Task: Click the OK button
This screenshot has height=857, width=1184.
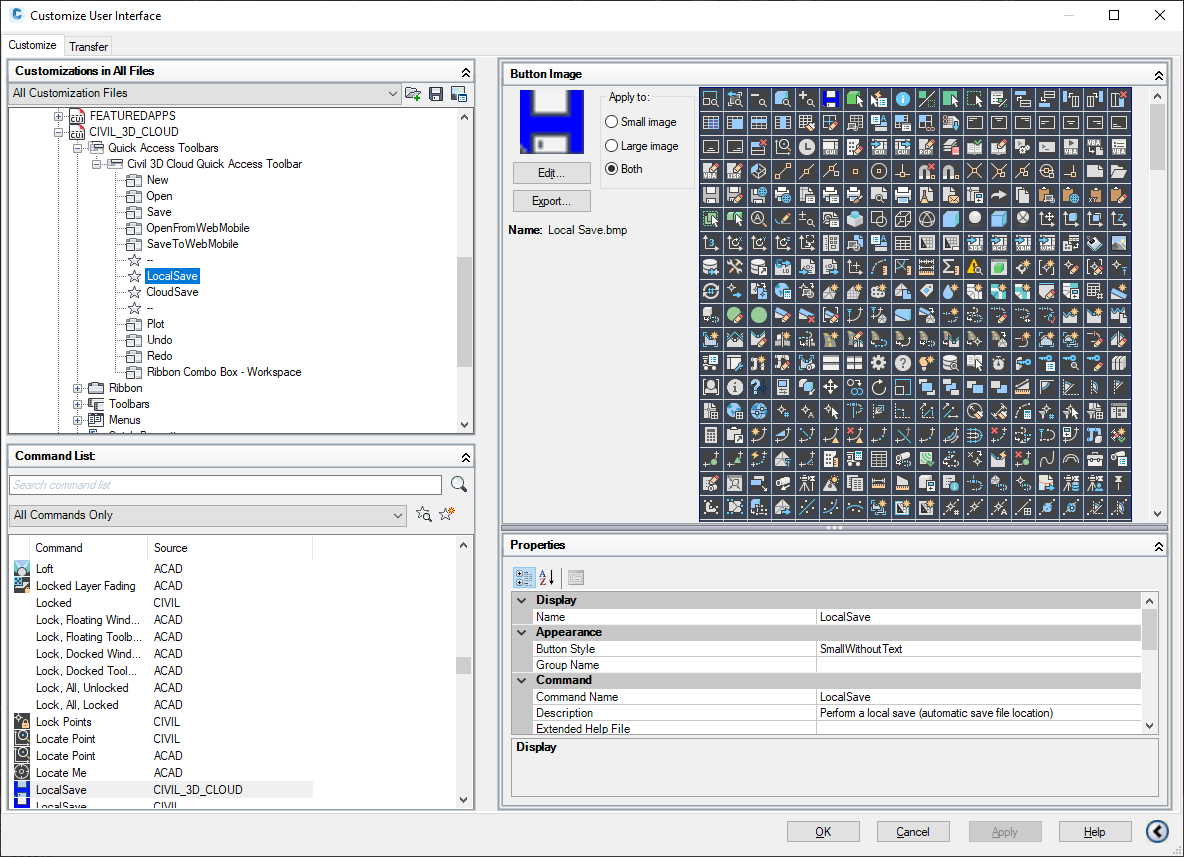Action: pos(823,832)
